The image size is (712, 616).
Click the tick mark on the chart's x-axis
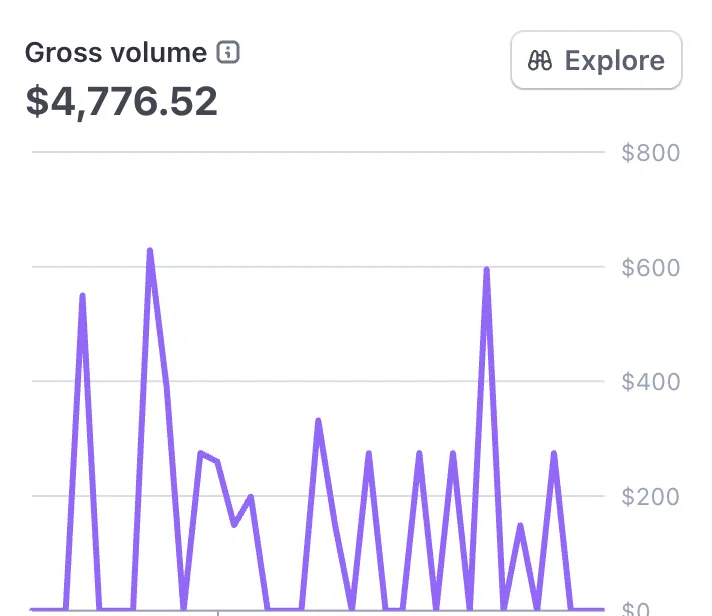point(218,610)
